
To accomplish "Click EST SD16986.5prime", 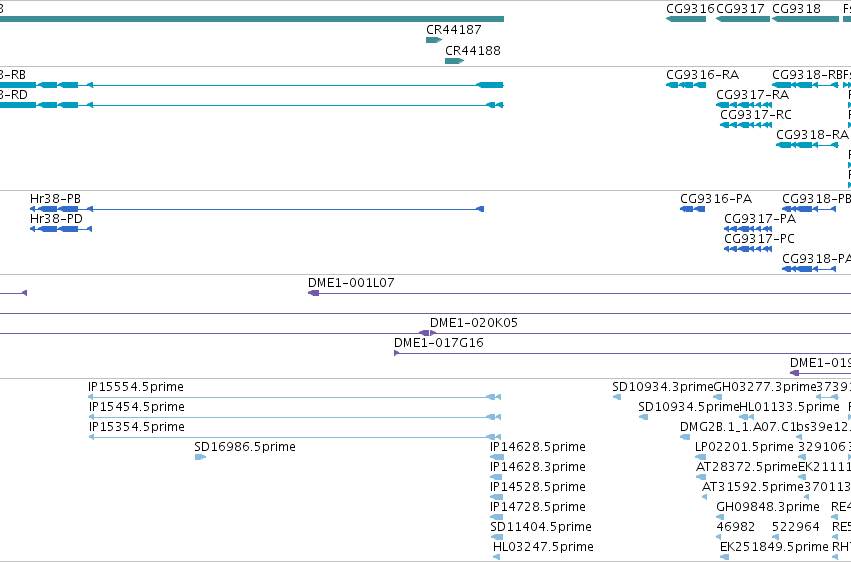I will [200, 457].
